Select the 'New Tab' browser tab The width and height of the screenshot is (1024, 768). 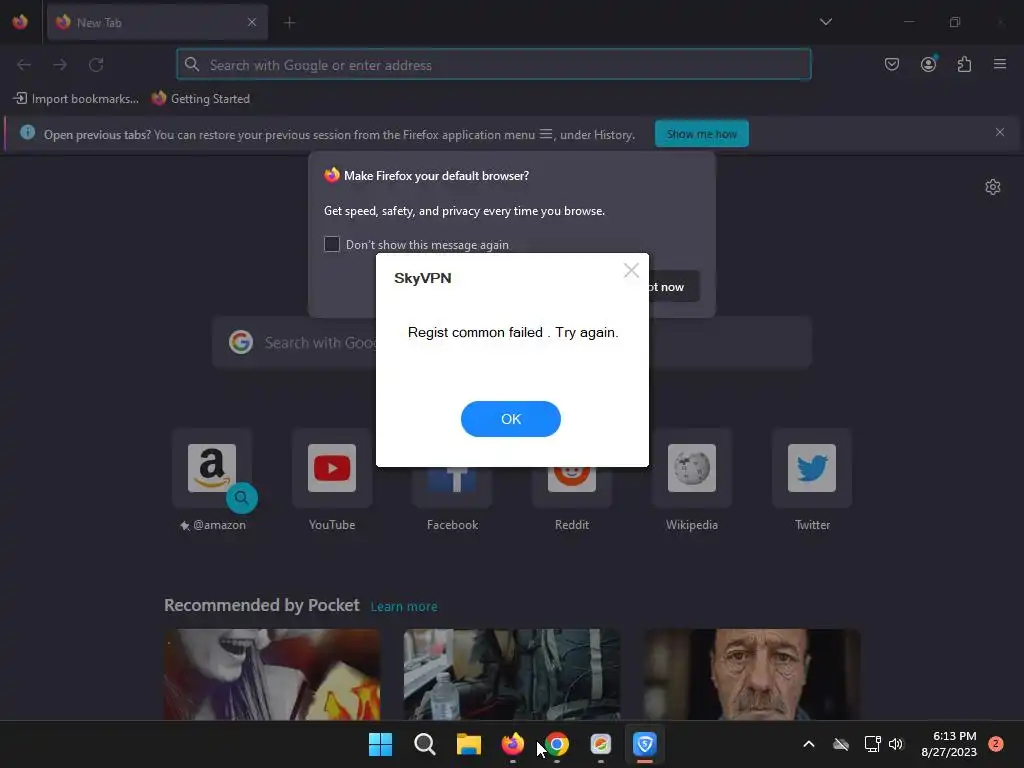[157, 22]
